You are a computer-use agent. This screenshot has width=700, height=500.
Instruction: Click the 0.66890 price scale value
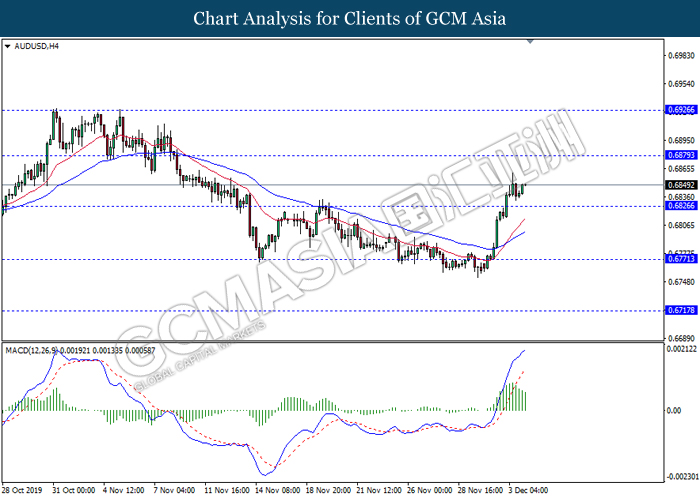[681, 339]
